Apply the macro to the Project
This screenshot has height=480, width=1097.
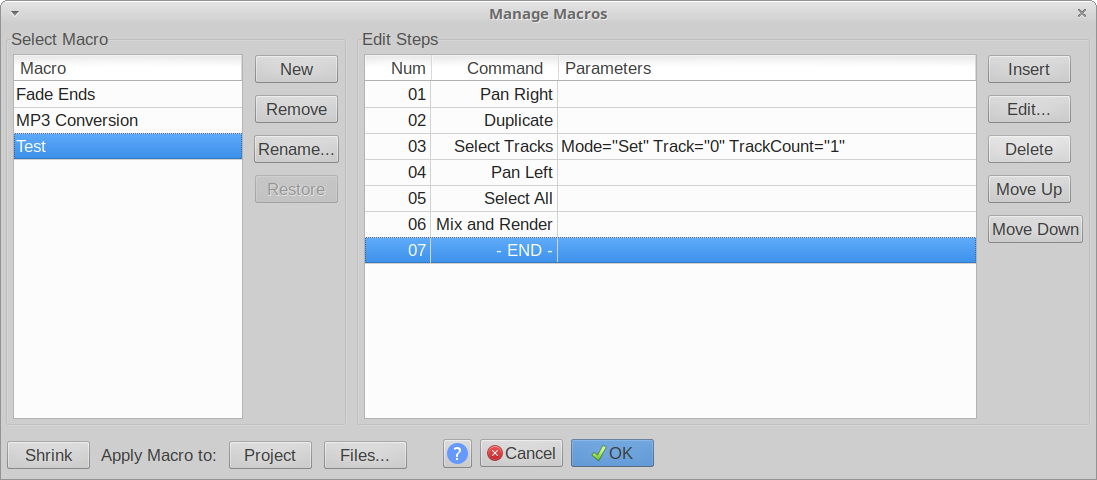point(270,455)
